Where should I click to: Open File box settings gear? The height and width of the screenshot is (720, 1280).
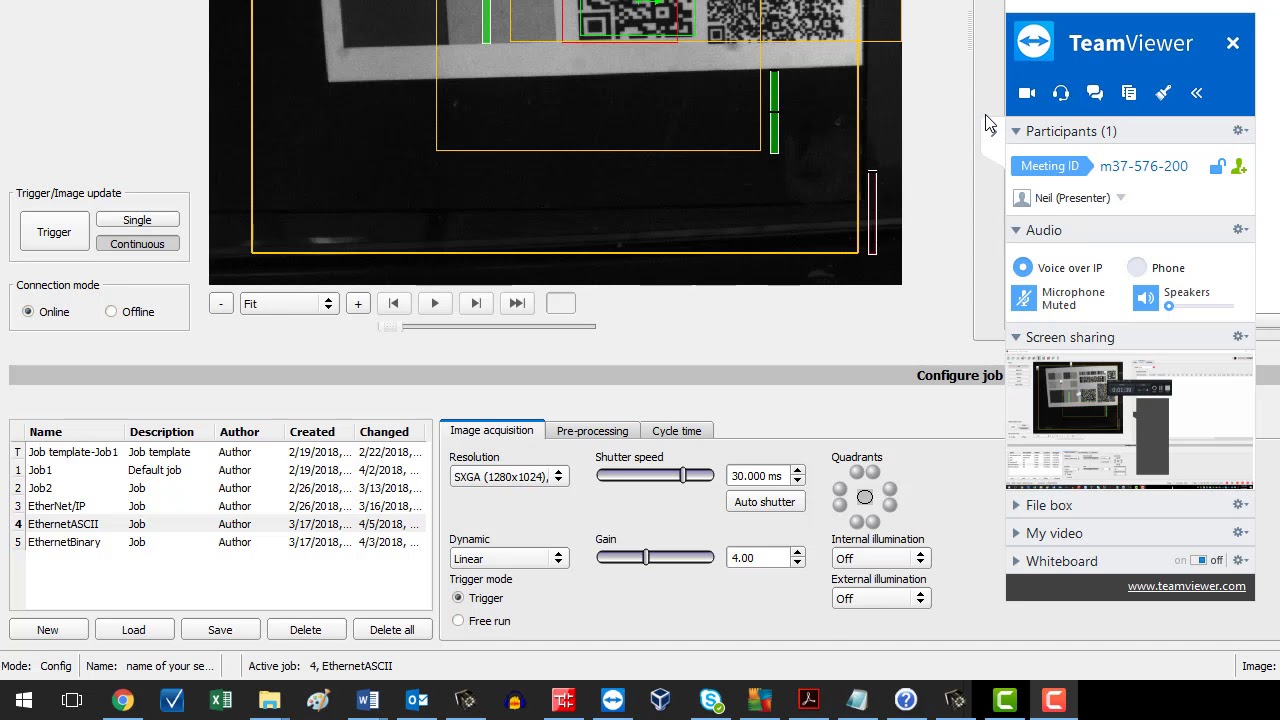click(1240, 505)
